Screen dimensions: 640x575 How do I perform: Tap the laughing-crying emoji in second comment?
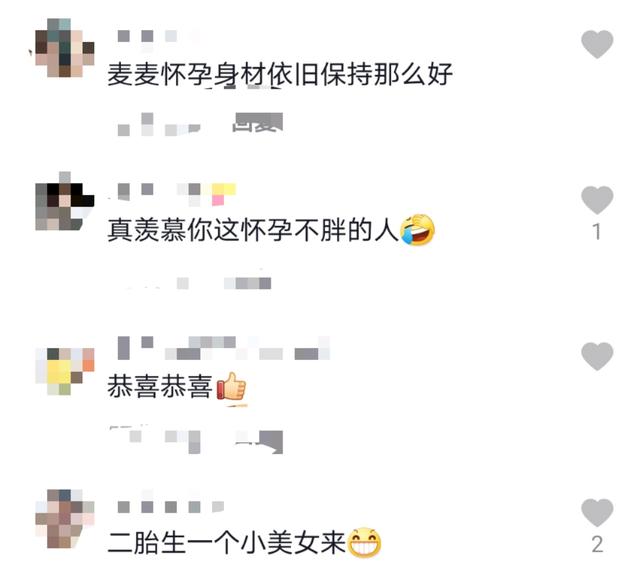coord(417,230)
